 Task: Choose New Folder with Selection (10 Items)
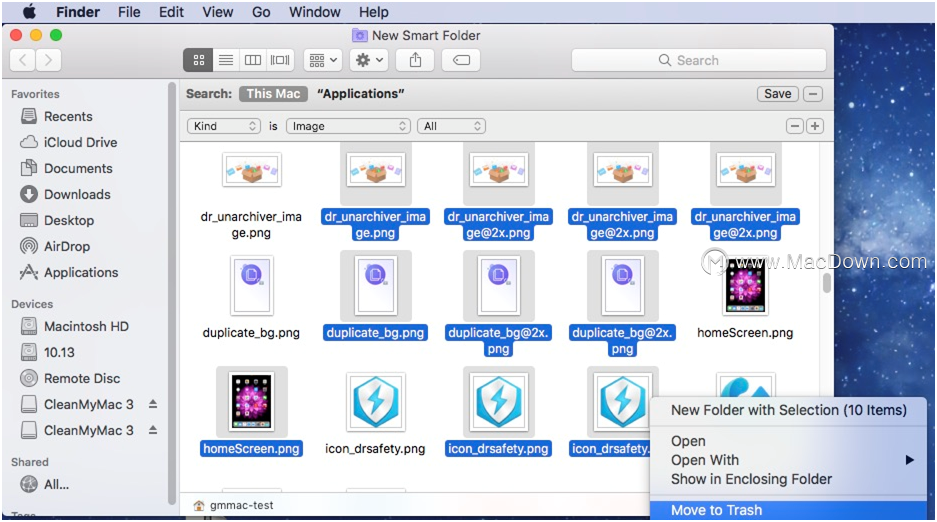point(788,410)
